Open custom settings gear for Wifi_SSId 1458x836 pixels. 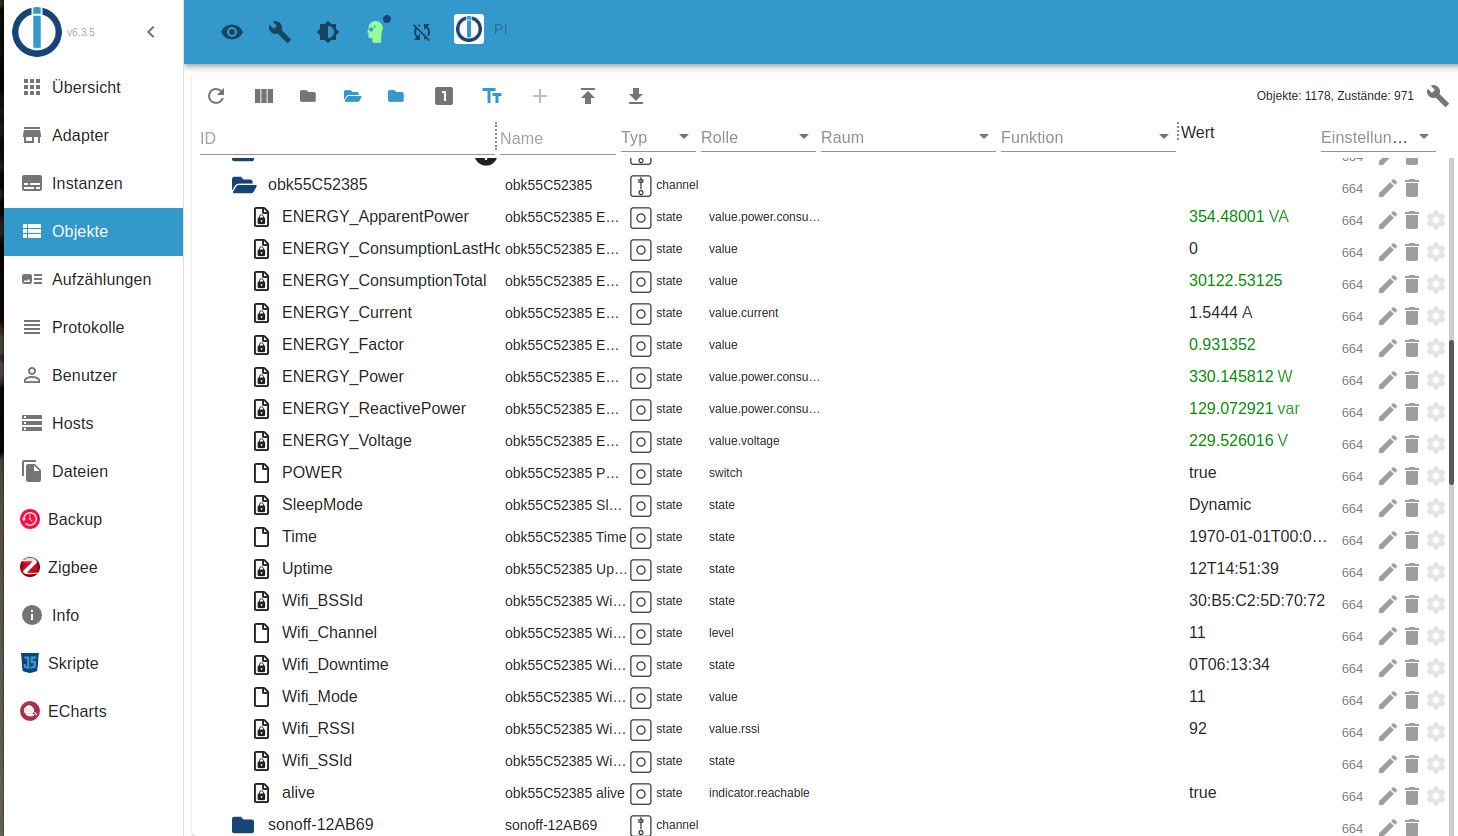pyautogui.click(x=1436, y=764)
